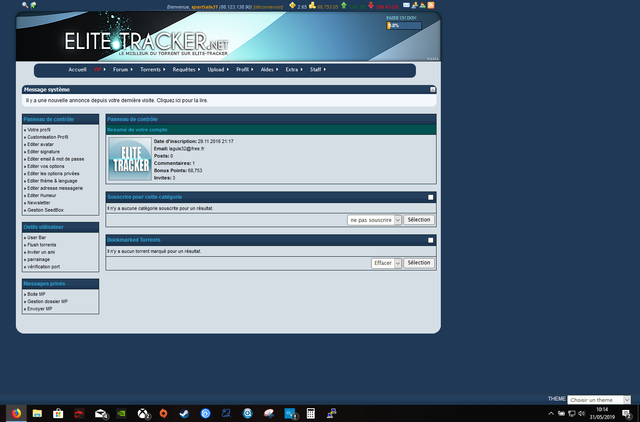Open the Windows notification center icon
The image size is (640, 422).
point(627,414)
